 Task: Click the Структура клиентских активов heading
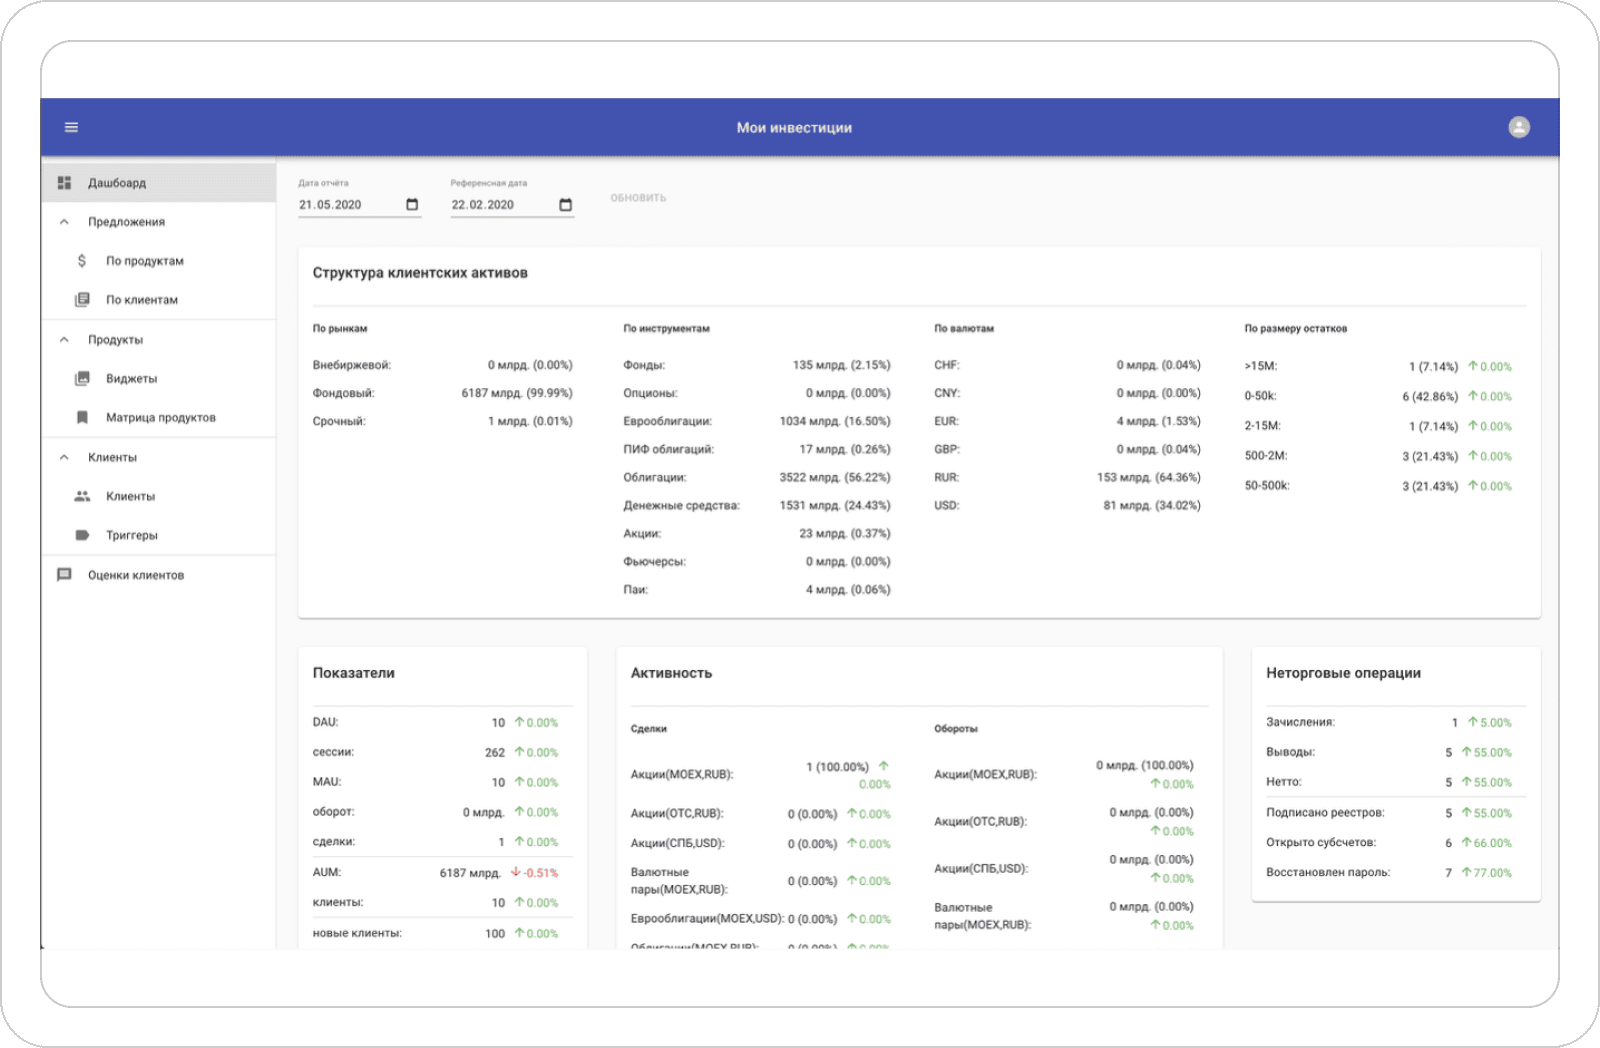click(420, 273)
